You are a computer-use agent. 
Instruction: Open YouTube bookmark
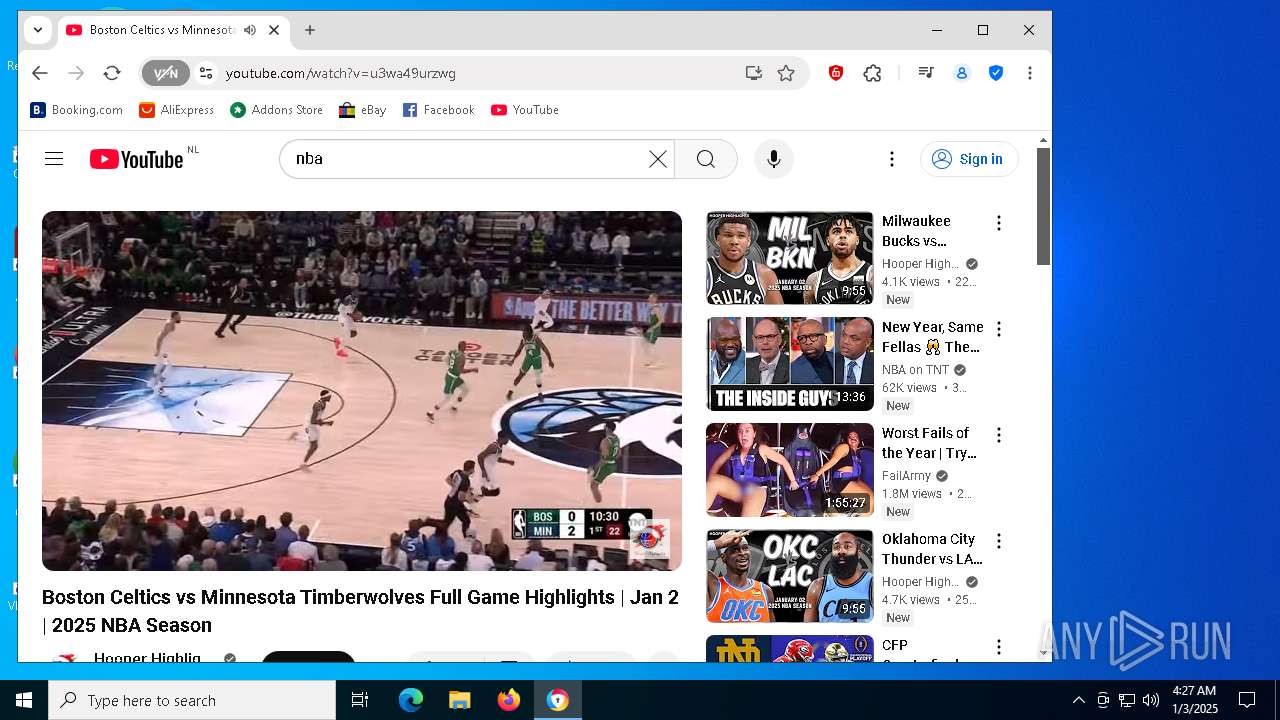click(x=525, y=110)
